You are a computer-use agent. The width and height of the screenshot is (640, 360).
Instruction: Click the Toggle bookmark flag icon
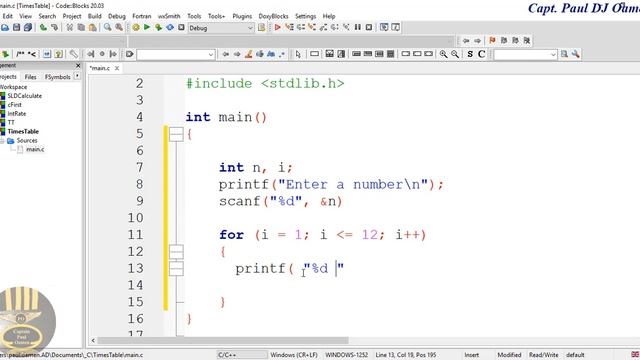point(492,40)
